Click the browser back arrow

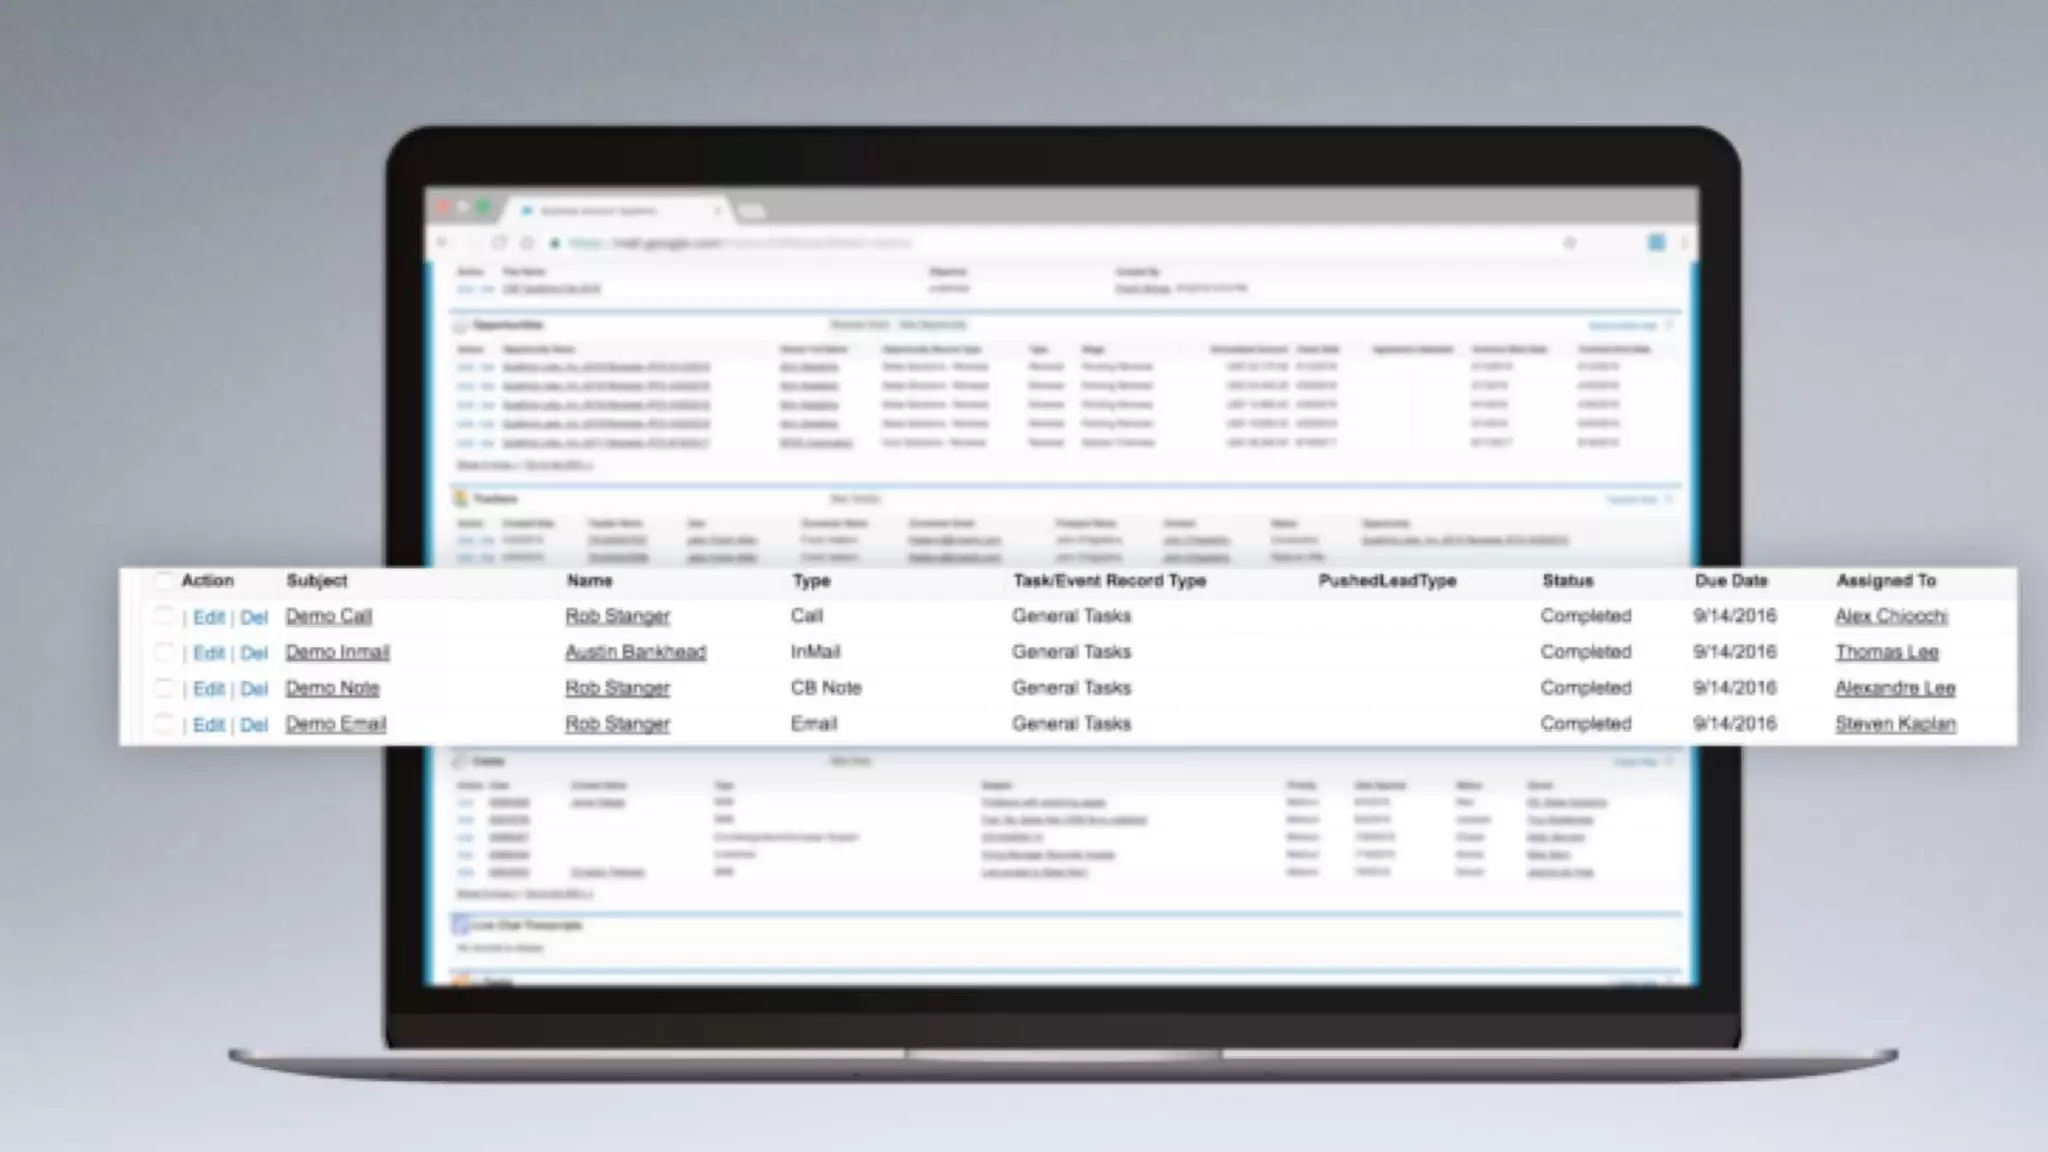pos(443,243)
